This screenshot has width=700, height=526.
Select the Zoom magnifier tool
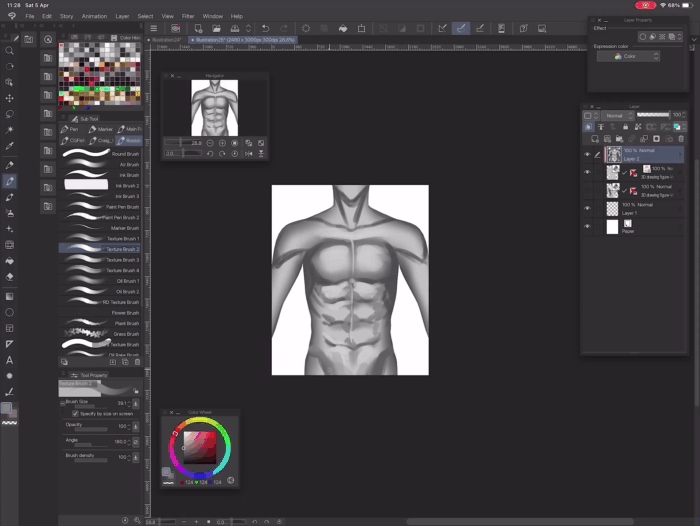tap(10, 50)
